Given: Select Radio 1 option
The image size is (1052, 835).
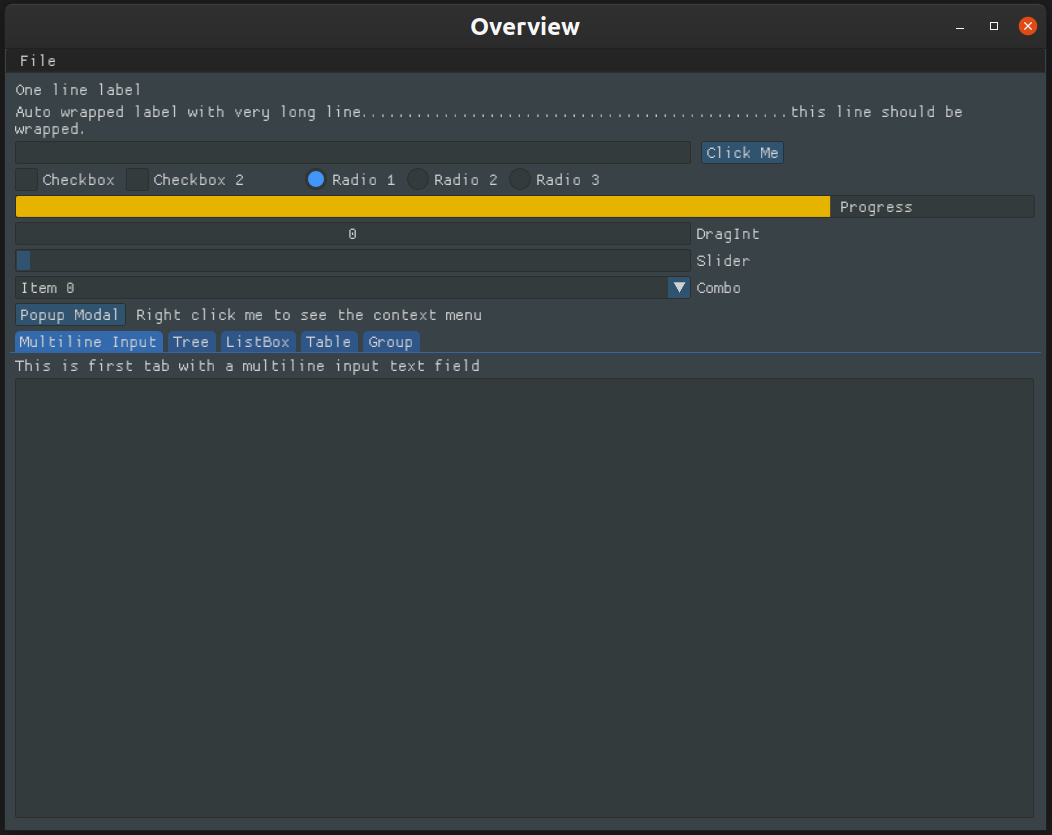Looking at the screenshot, I should coord(316,180).
